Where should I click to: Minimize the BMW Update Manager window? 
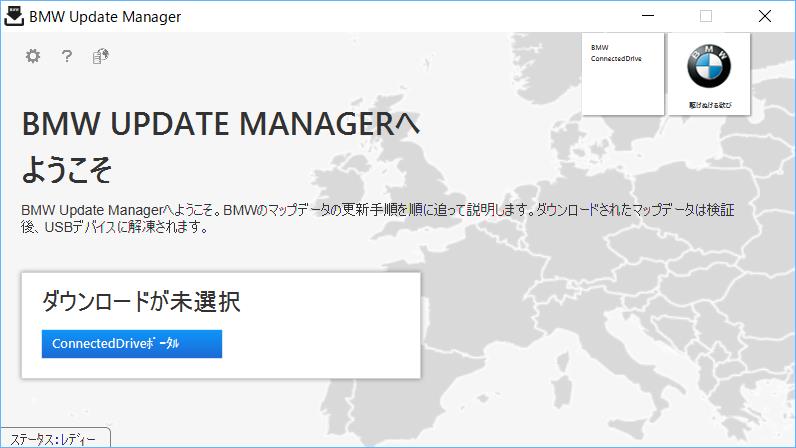648,16
